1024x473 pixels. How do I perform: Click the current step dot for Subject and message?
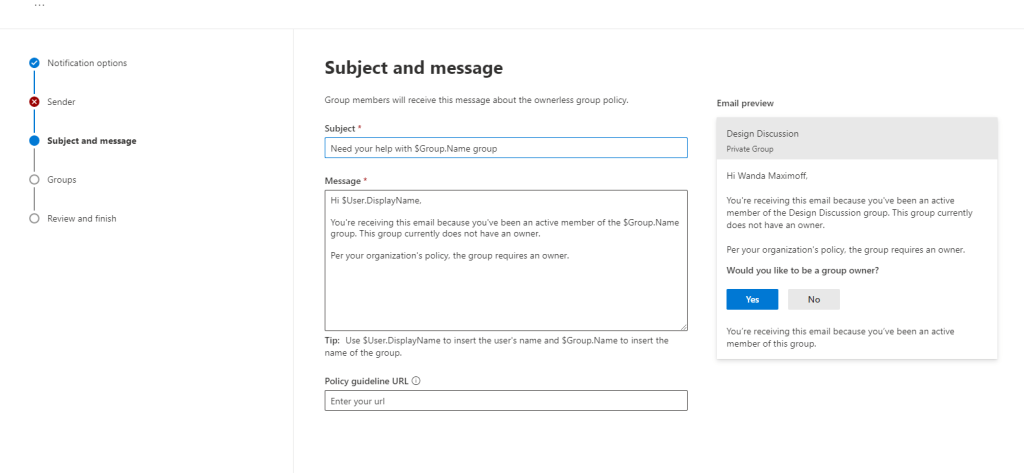pos(35,141)
